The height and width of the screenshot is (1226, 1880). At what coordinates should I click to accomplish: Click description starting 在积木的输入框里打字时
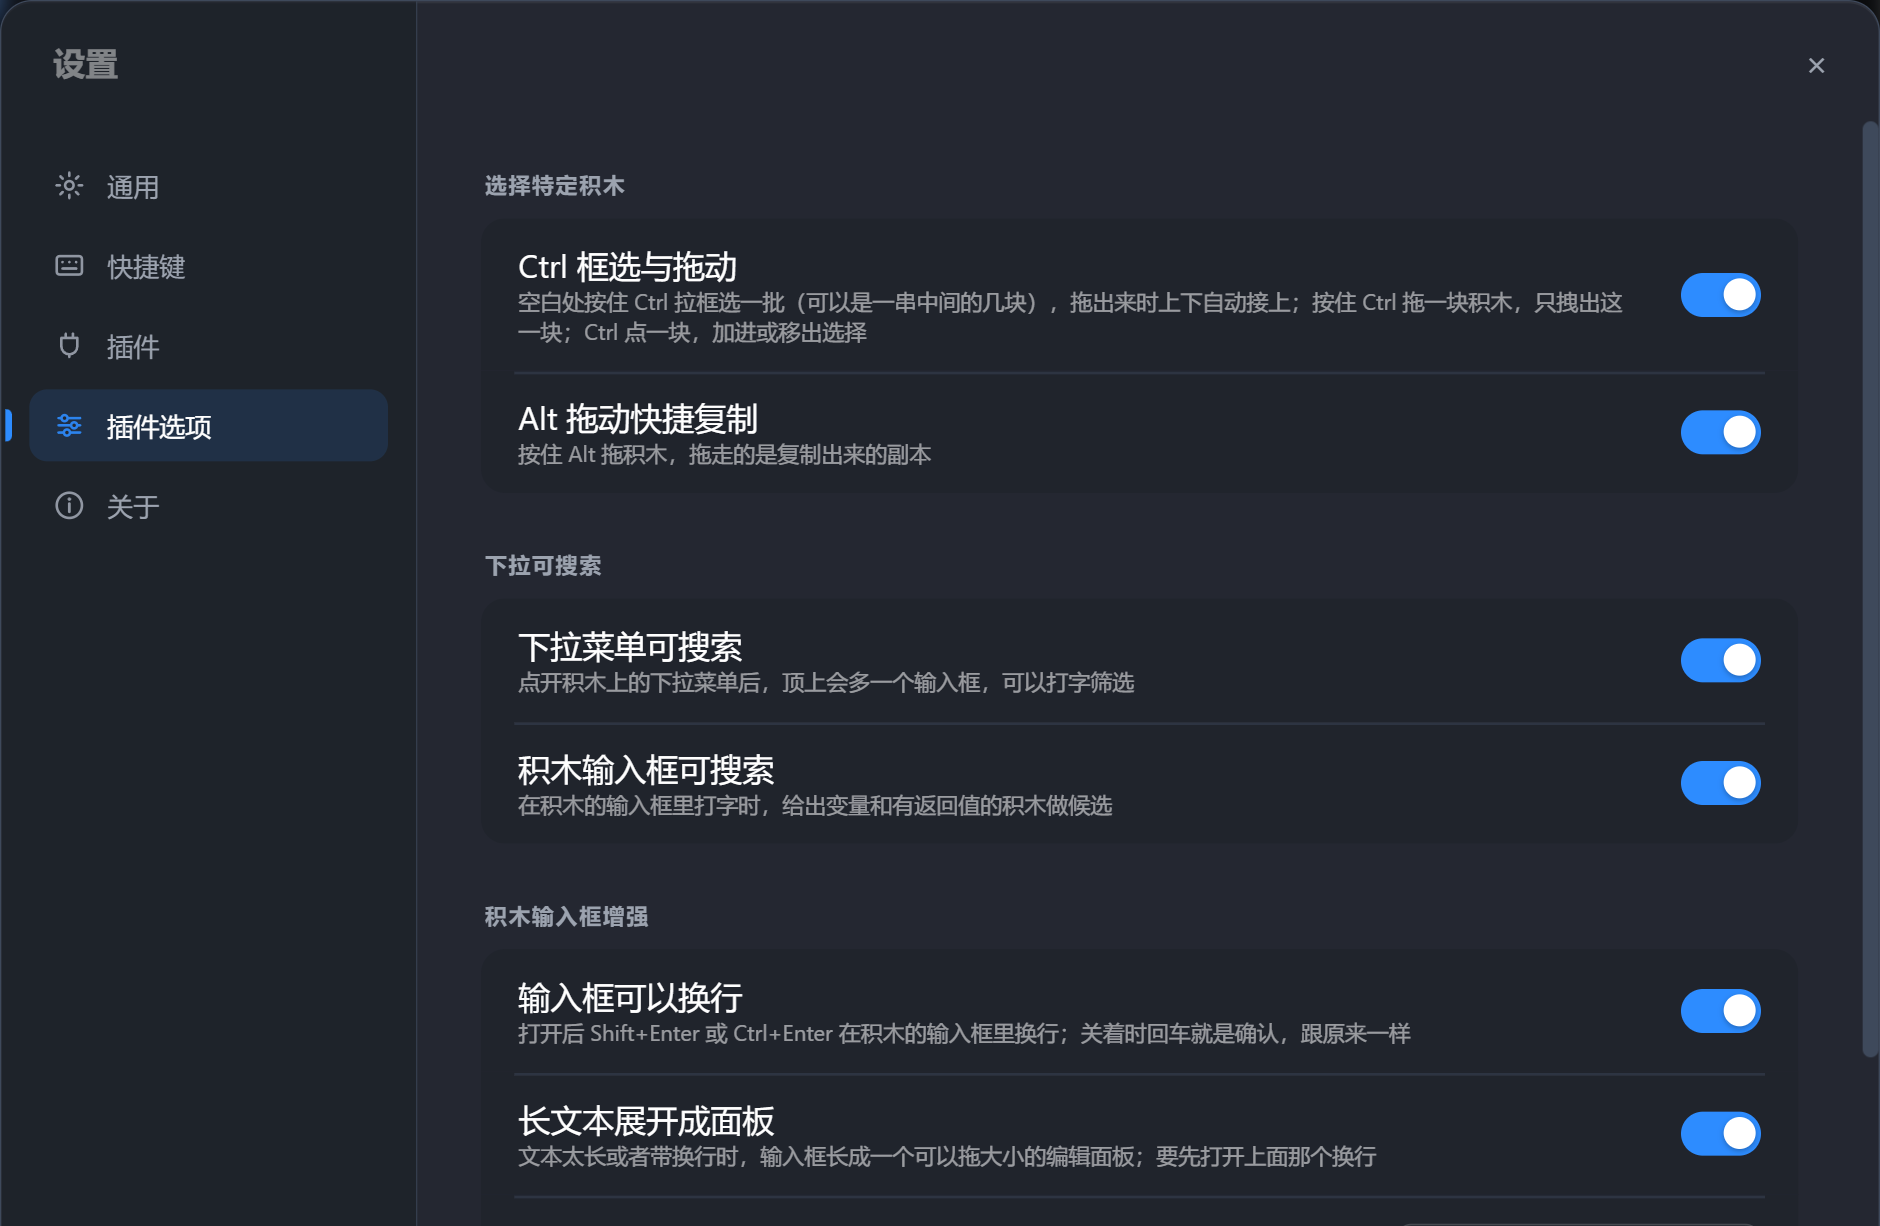coord(815,806)
